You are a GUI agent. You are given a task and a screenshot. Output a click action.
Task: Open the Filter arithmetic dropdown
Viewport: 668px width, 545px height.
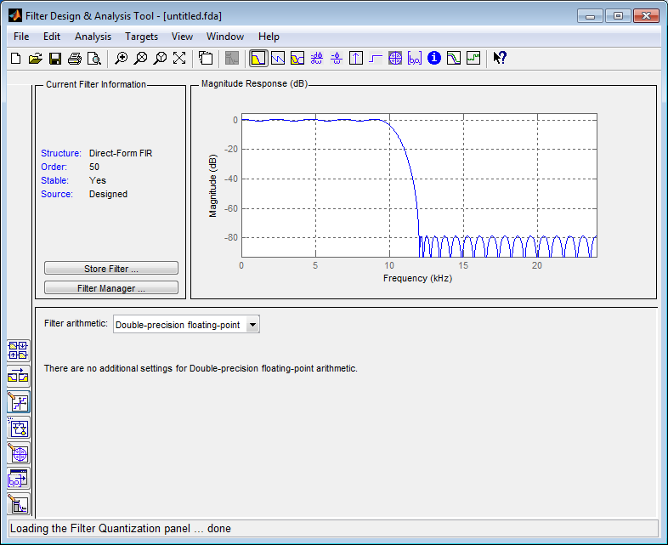point(186,325)
